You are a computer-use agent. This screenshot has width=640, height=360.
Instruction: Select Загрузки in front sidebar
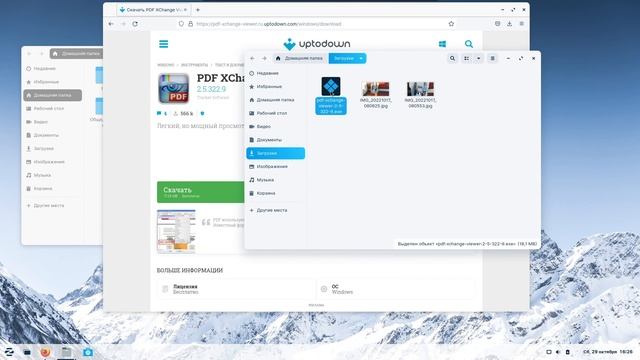(x=276, y=153)
